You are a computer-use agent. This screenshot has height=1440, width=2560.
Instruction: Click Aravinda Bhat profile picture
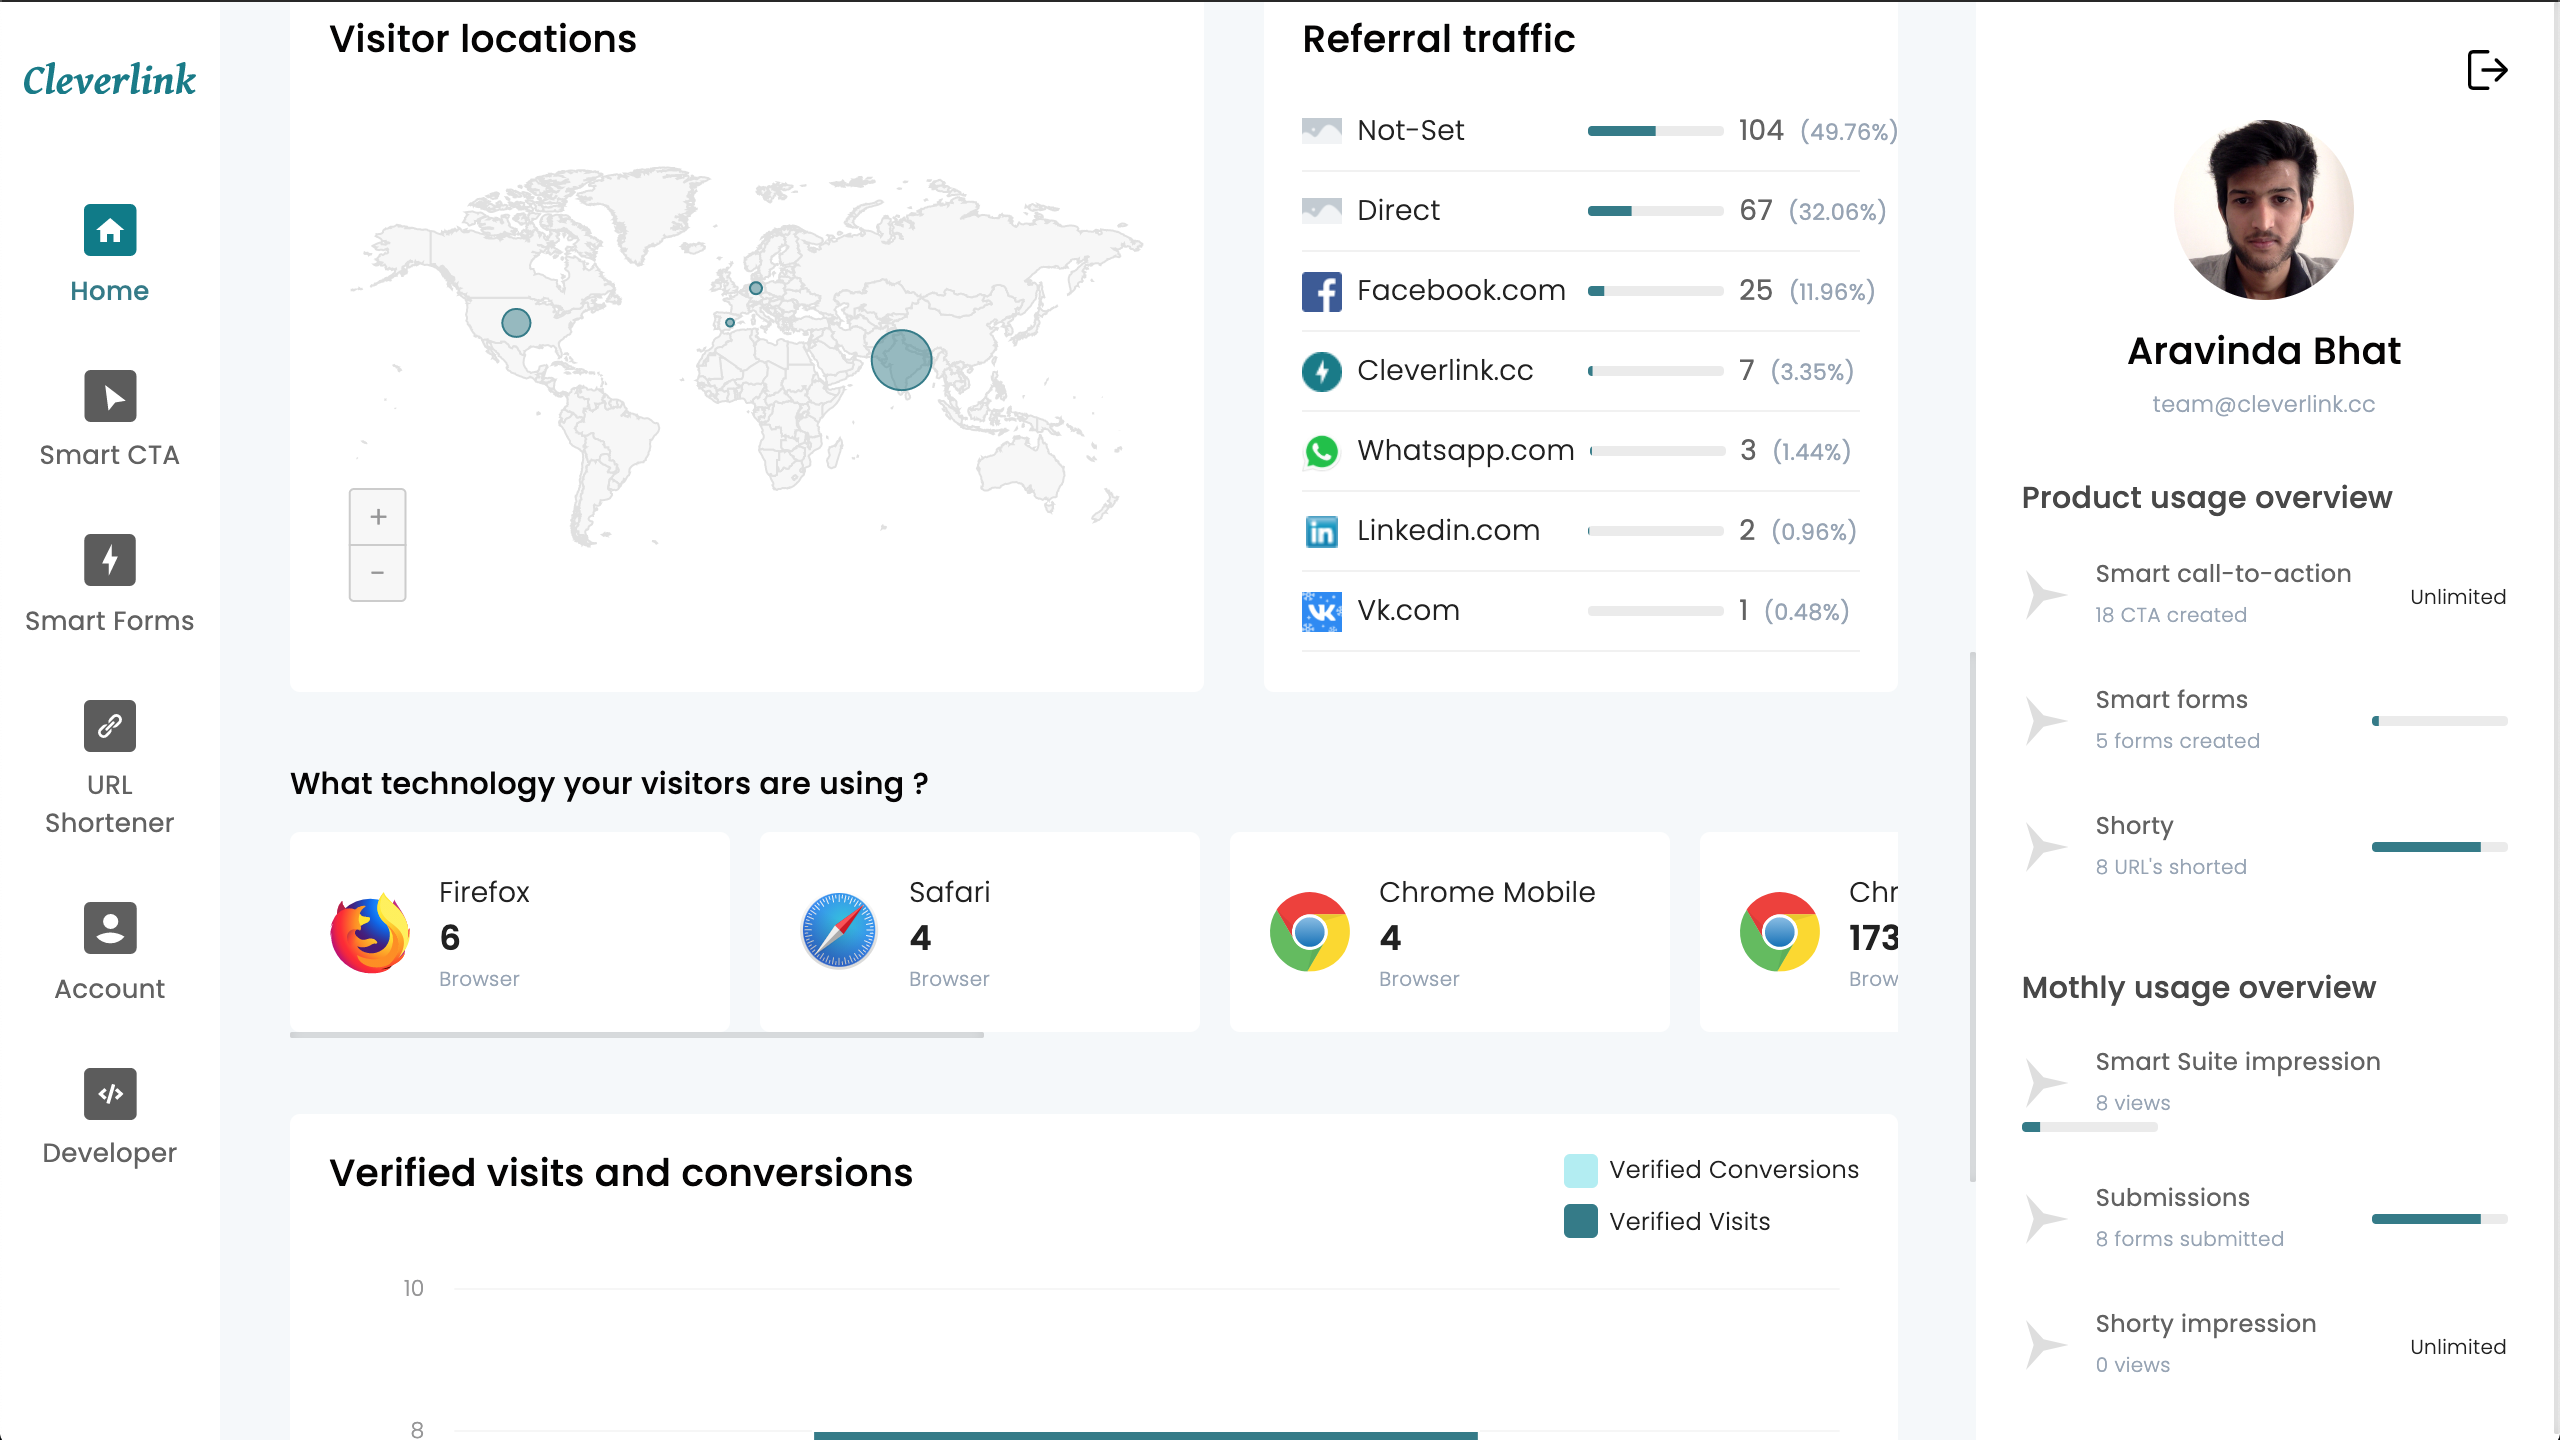(2263, 210)
